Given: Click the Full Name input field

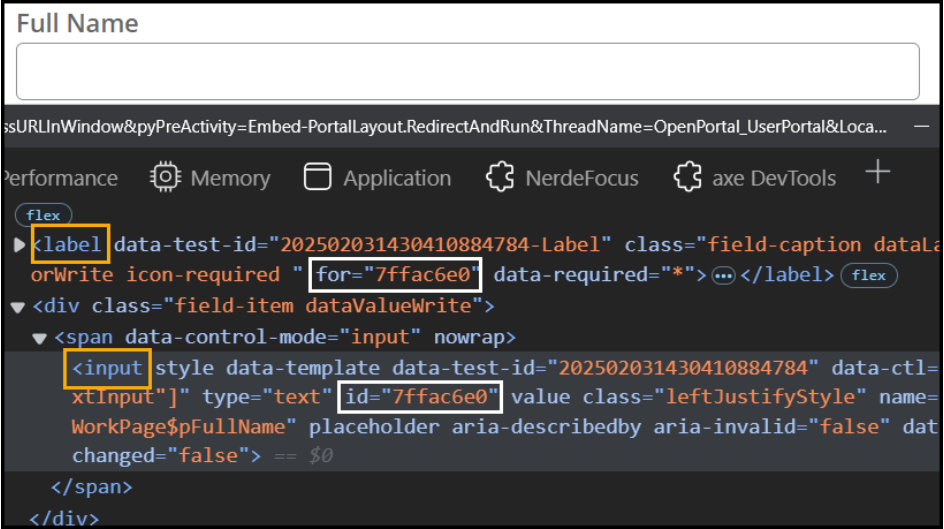Looking at the screenshot, I should pyautogui.click(x=467, y=71).
